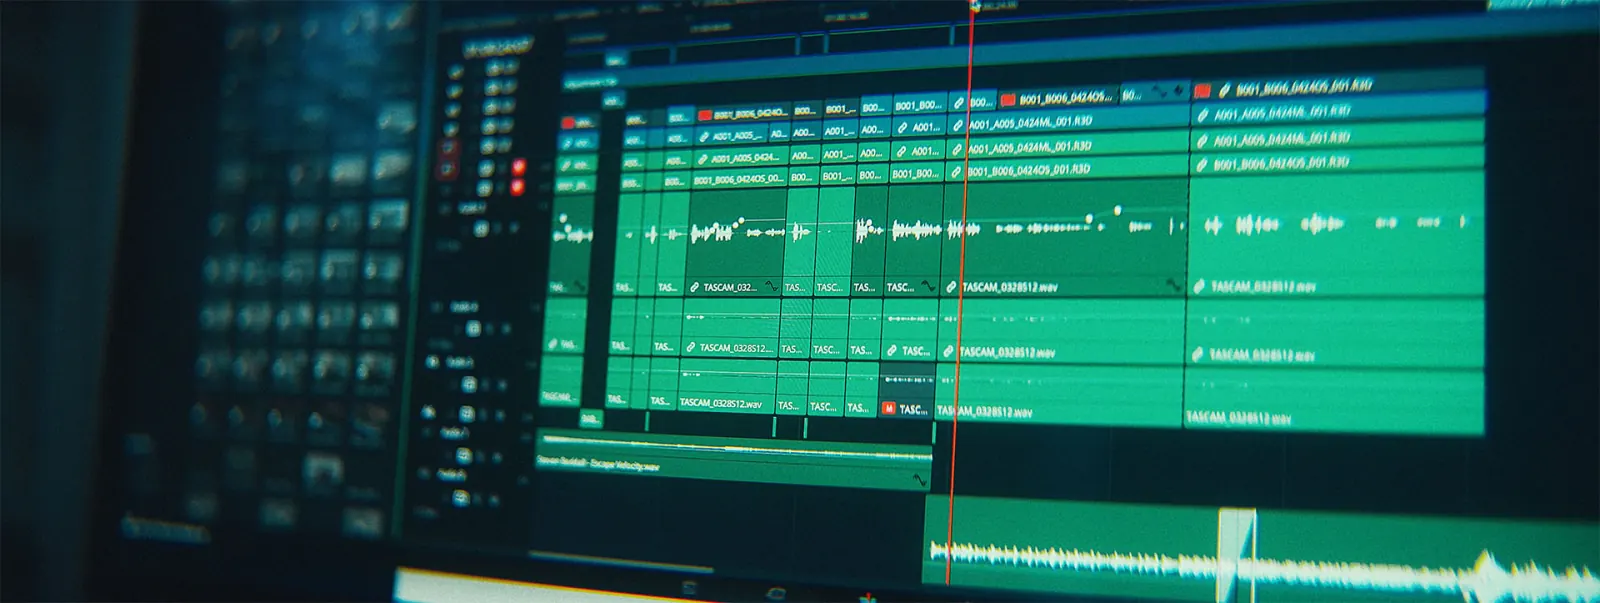This screenshot has height=603, width=1600.
Task: Select the B001_B006_0424O5_001.R3D clip under the playhead
Action: click(x=1068, y=171)
